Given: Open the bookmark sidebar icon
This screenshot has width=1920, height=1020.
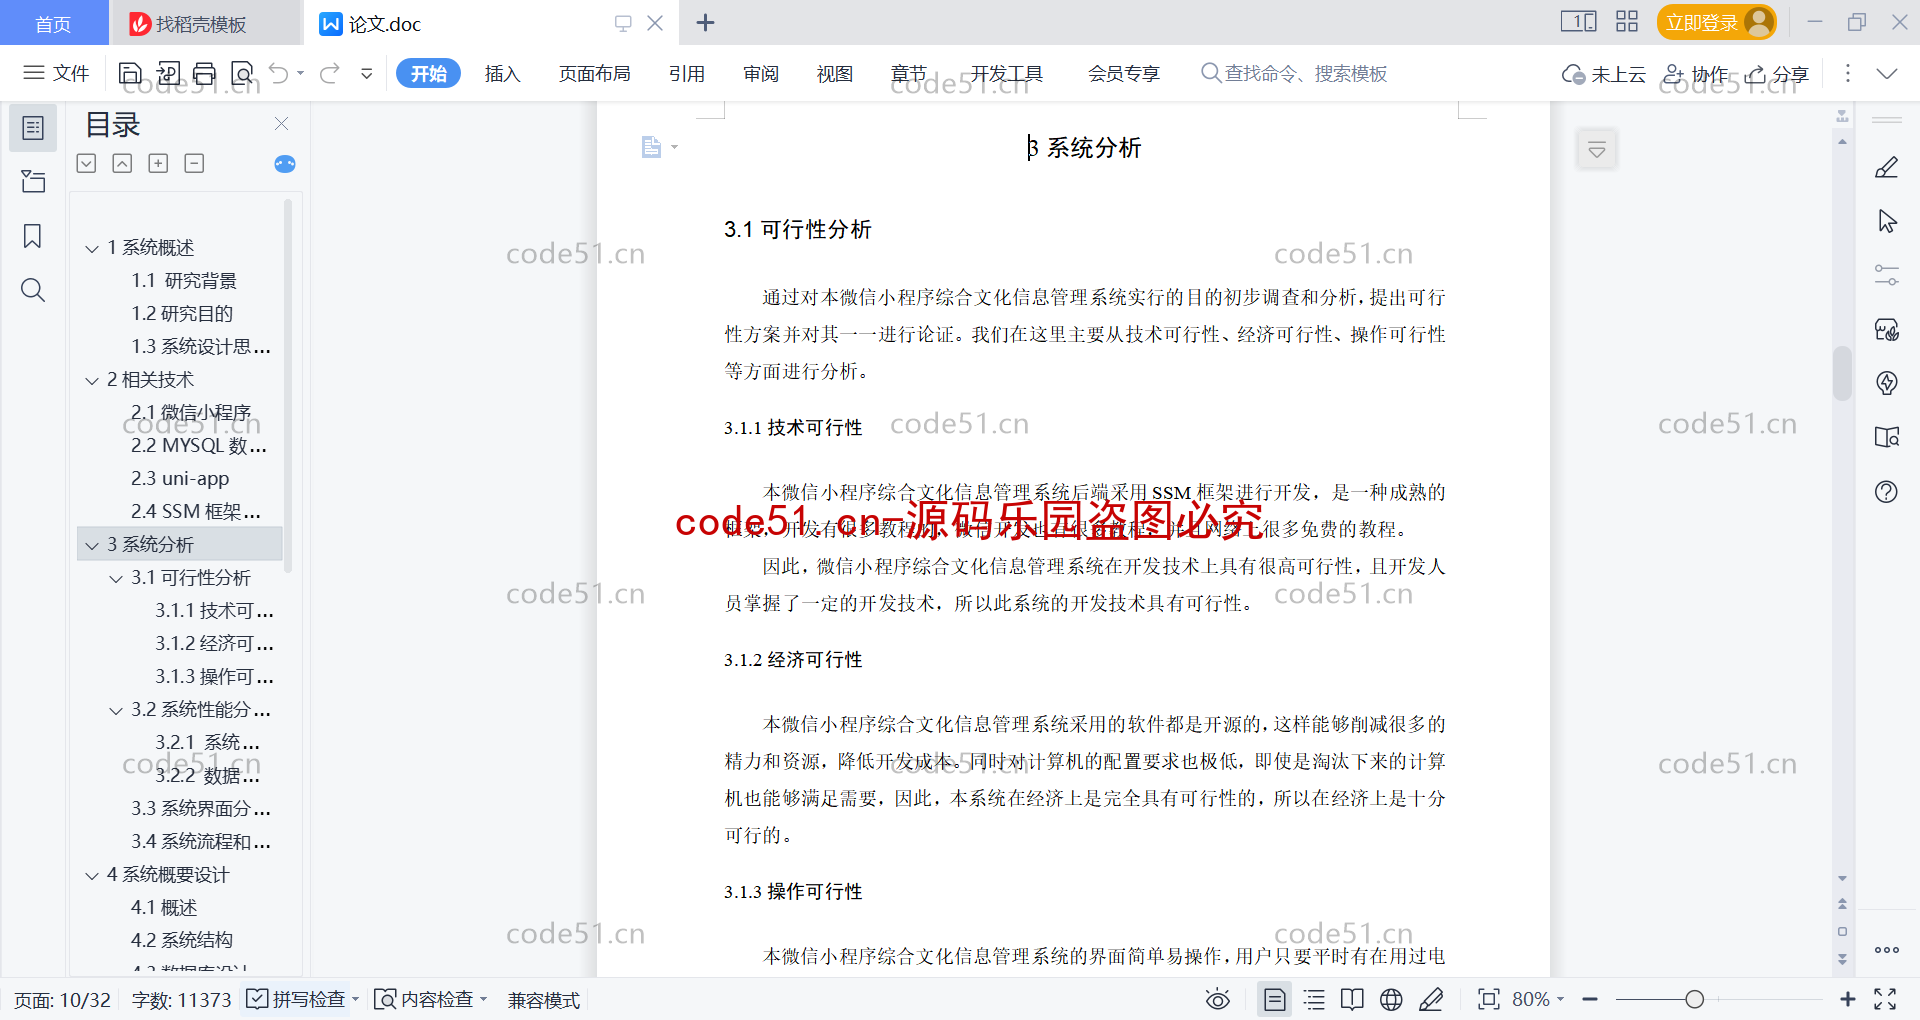Looking at the screenshot, I should pyautogui.click(x=33, y=236).
